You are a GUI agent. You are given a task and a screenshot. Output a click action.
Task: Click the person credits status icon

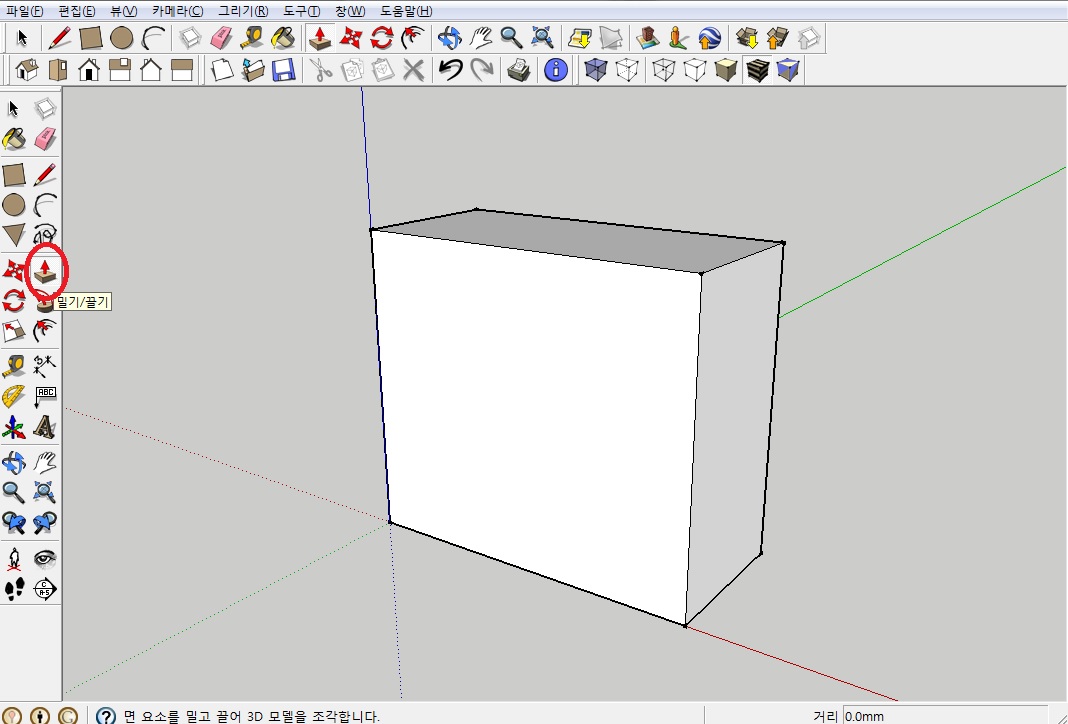point(40,716)
